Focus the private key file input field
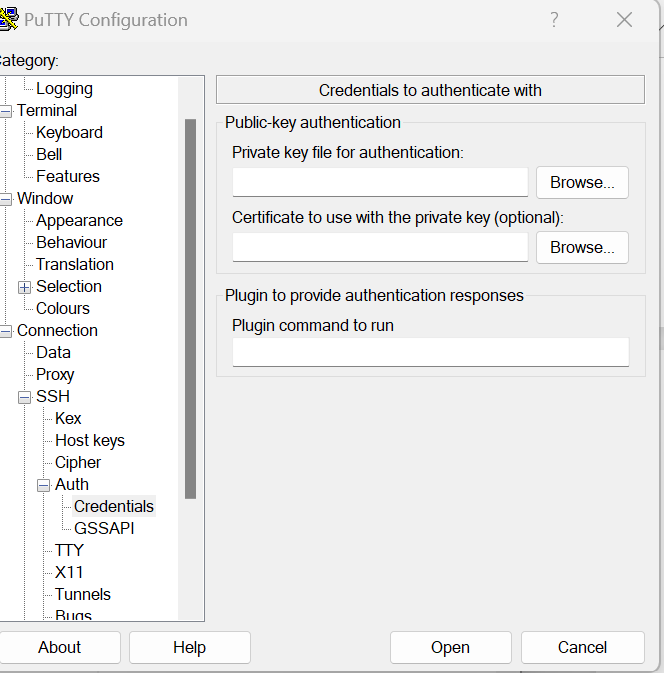 (x=380, y=182)
